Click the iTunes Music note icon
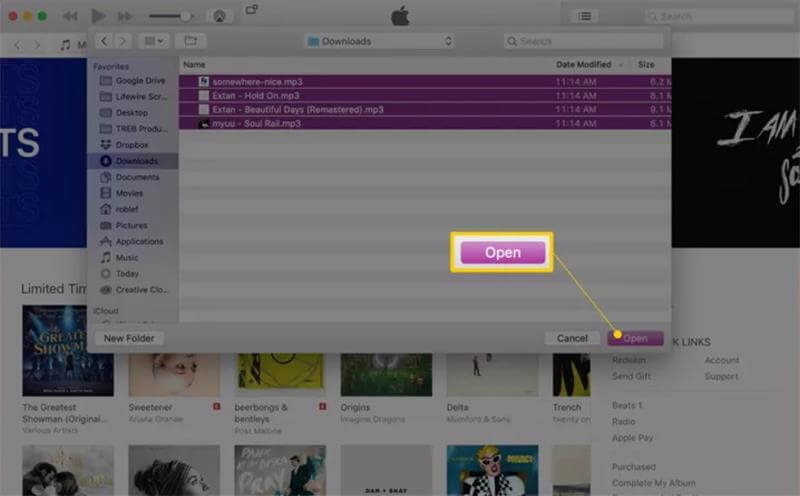 pos(64,45)
